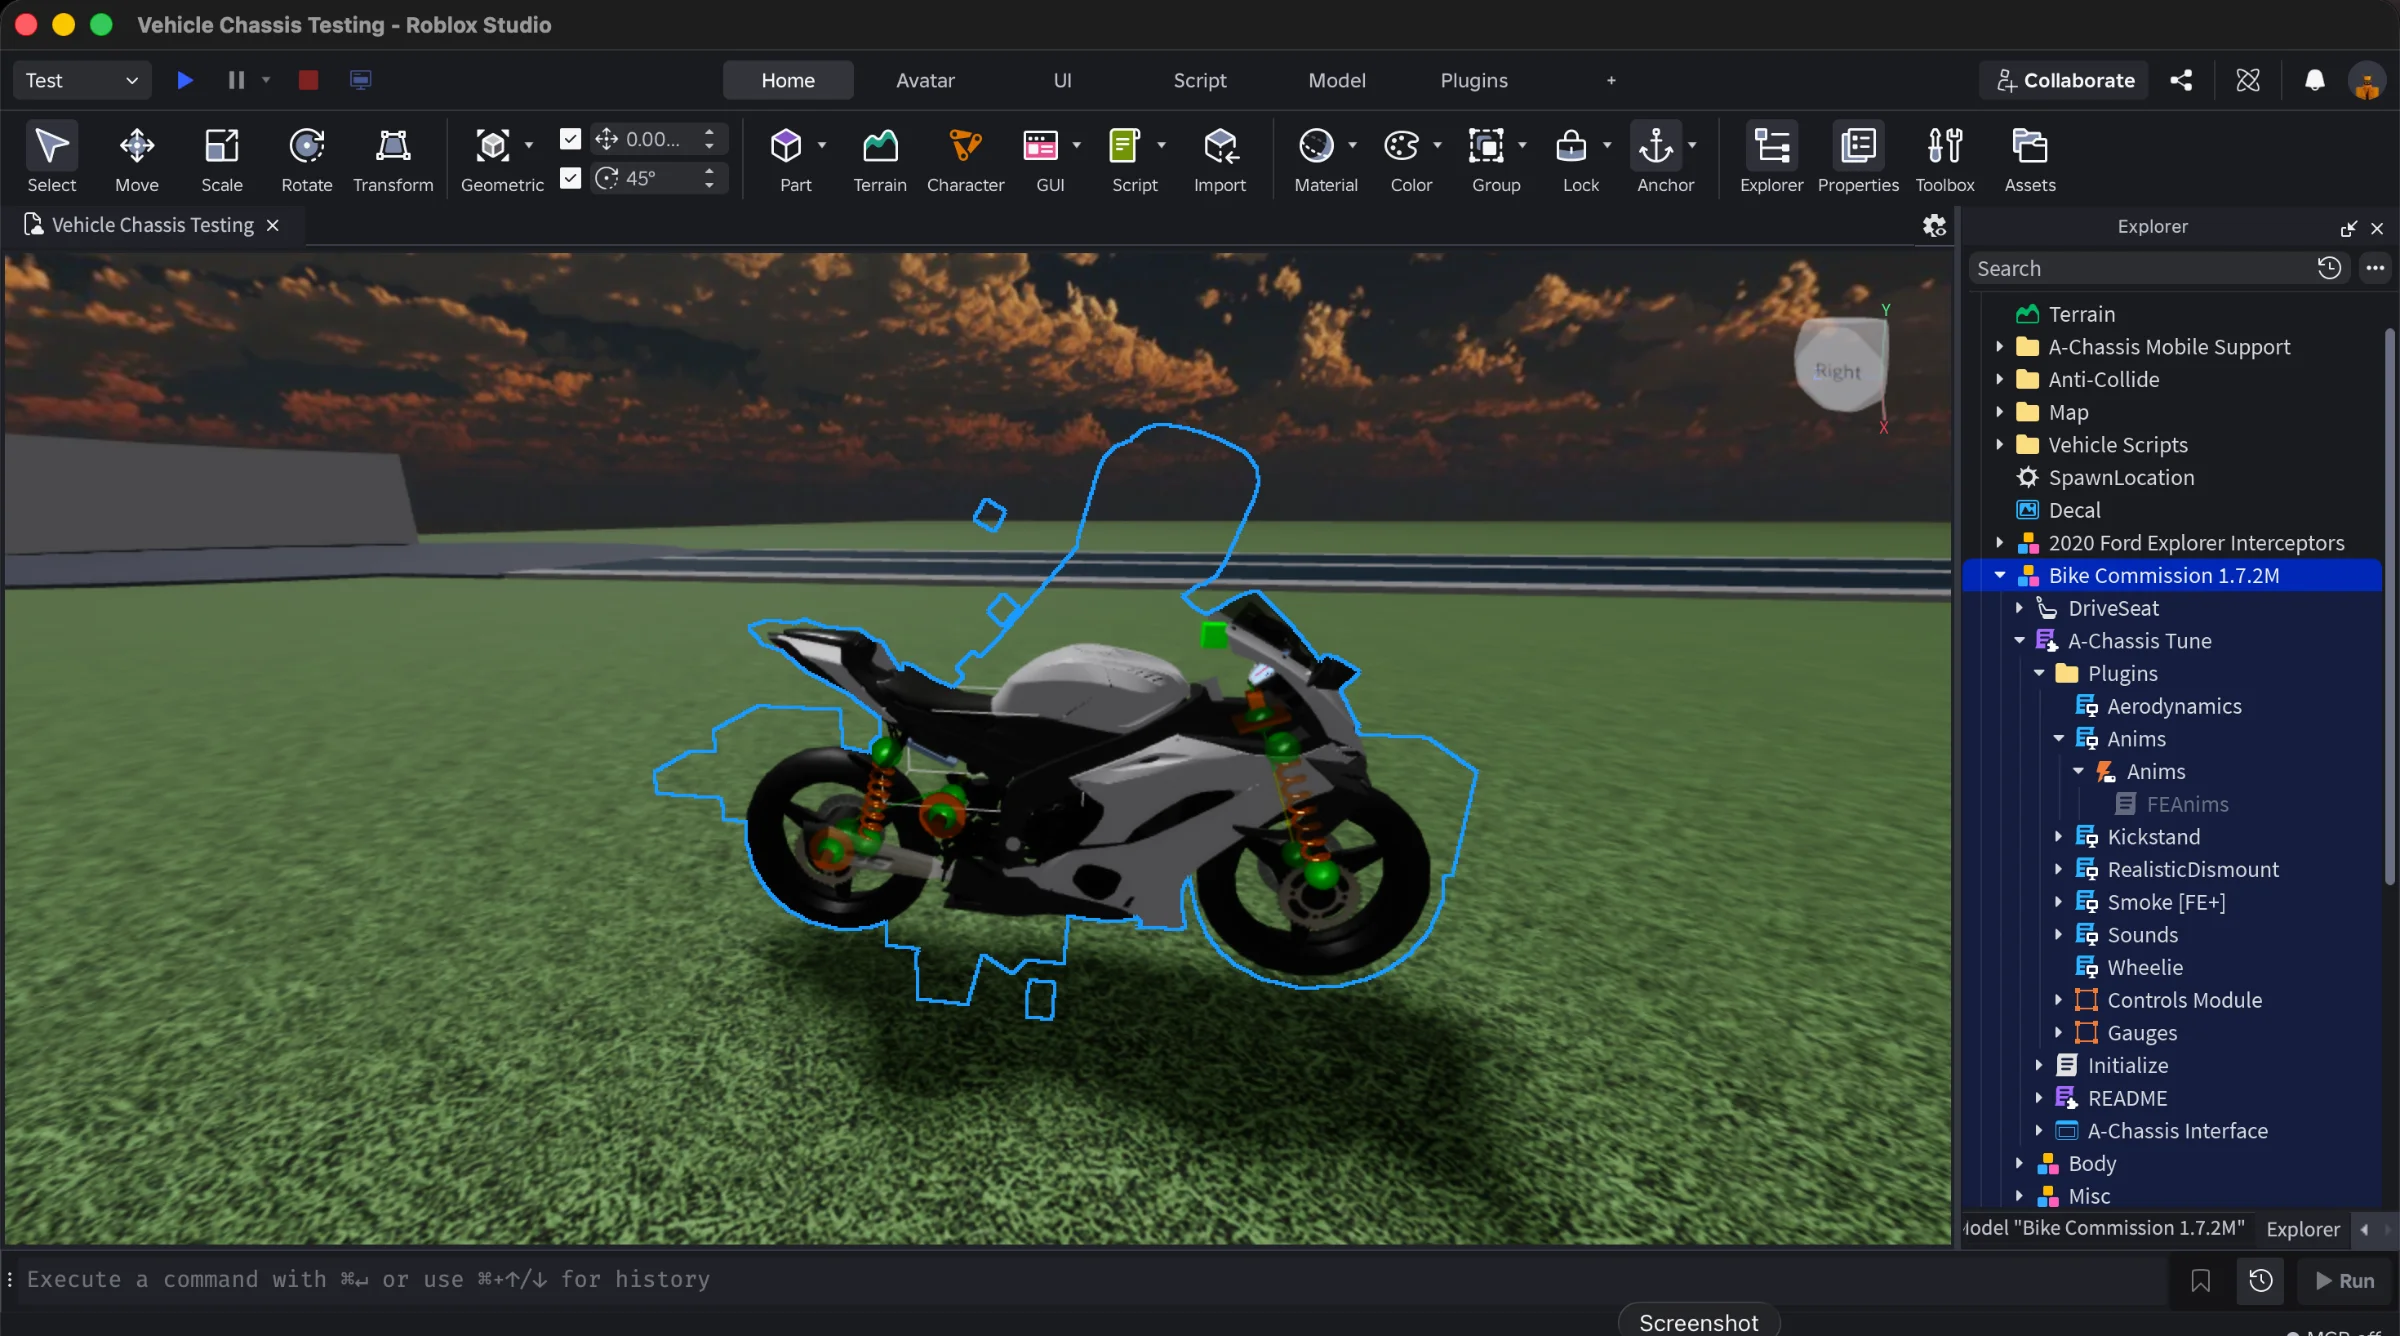Switch to the Model tab

pyautogui.click(x=1337, y=80)
